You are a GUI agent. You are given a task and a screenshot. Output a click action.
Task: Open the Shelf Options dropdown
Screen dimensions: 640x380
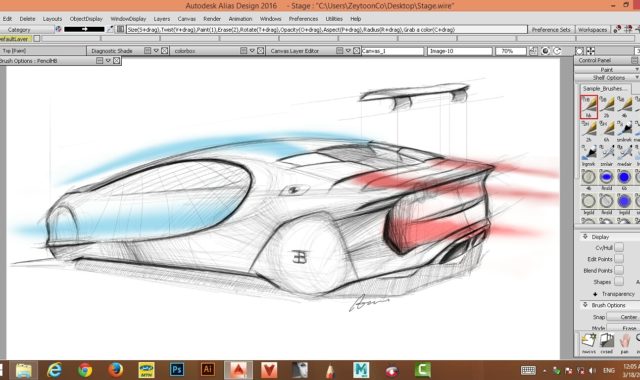click(x=608, y=78)
